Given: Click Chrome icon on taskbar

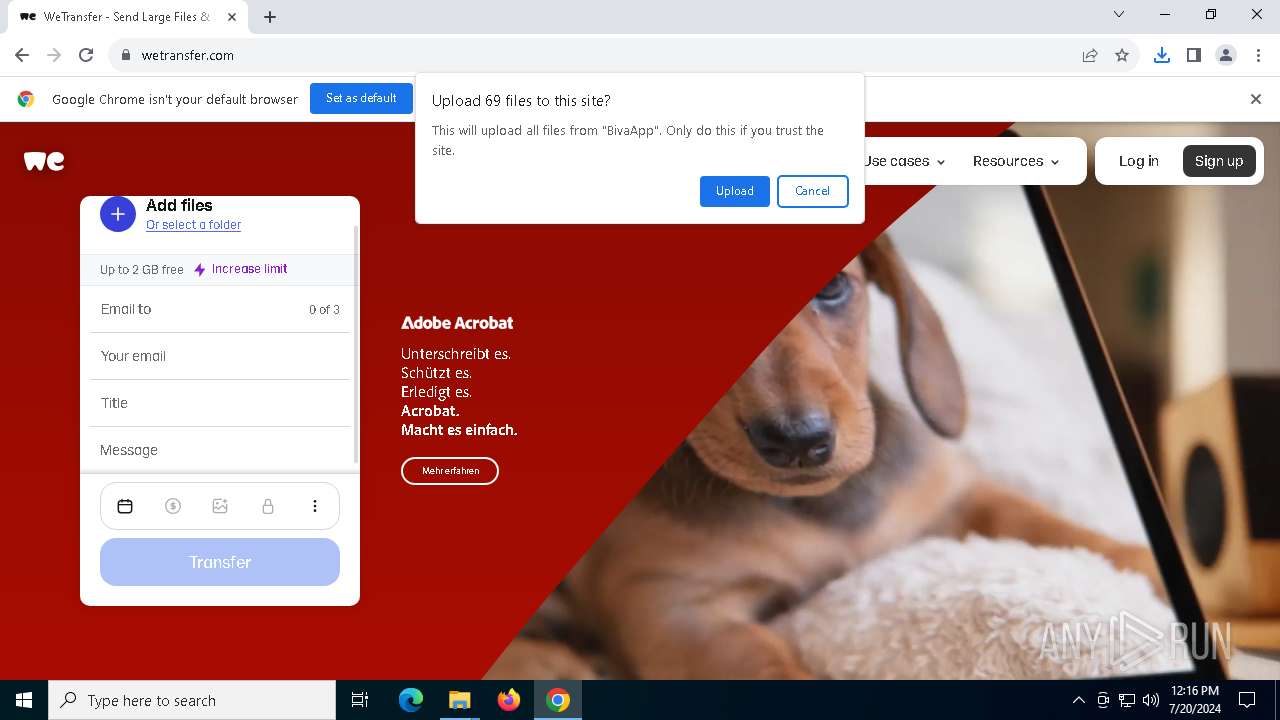Looking at the screenshot, I should tap(558, 700).
